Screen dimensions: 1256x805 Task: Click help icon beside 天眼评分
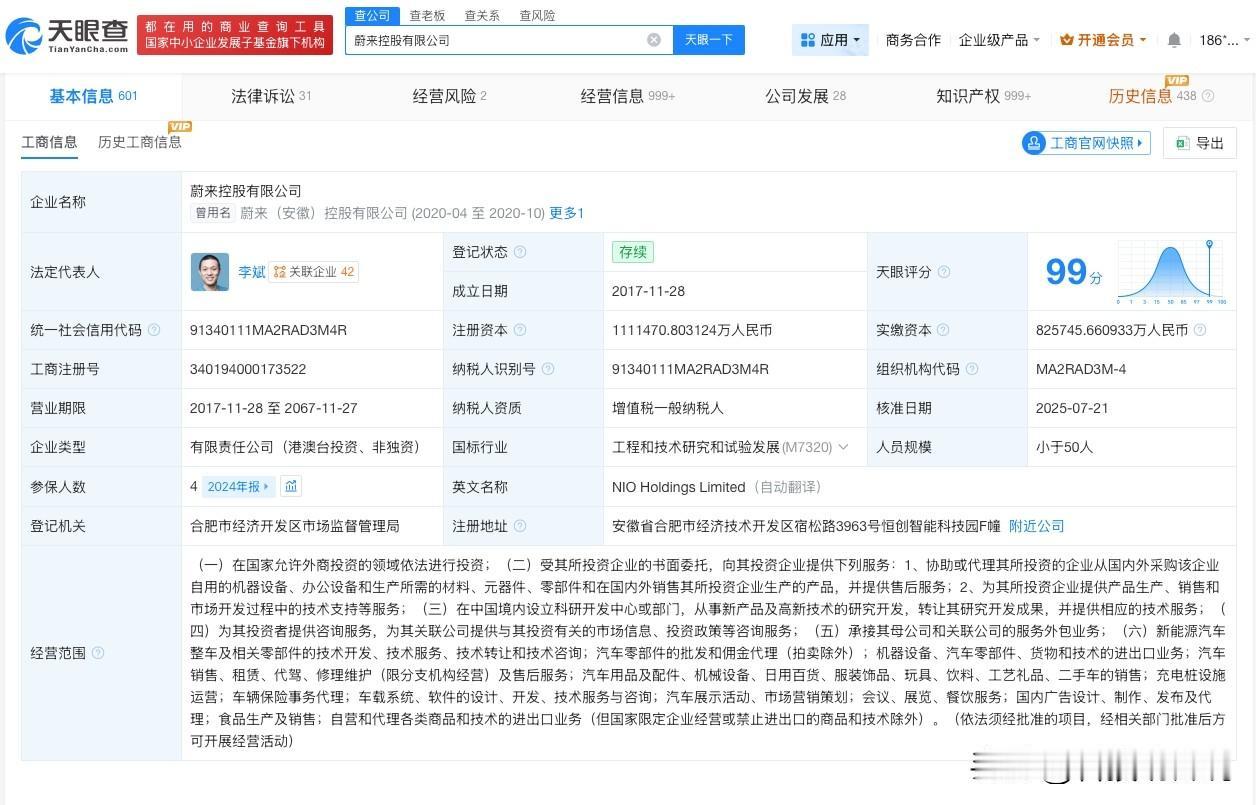coord(943,272)
